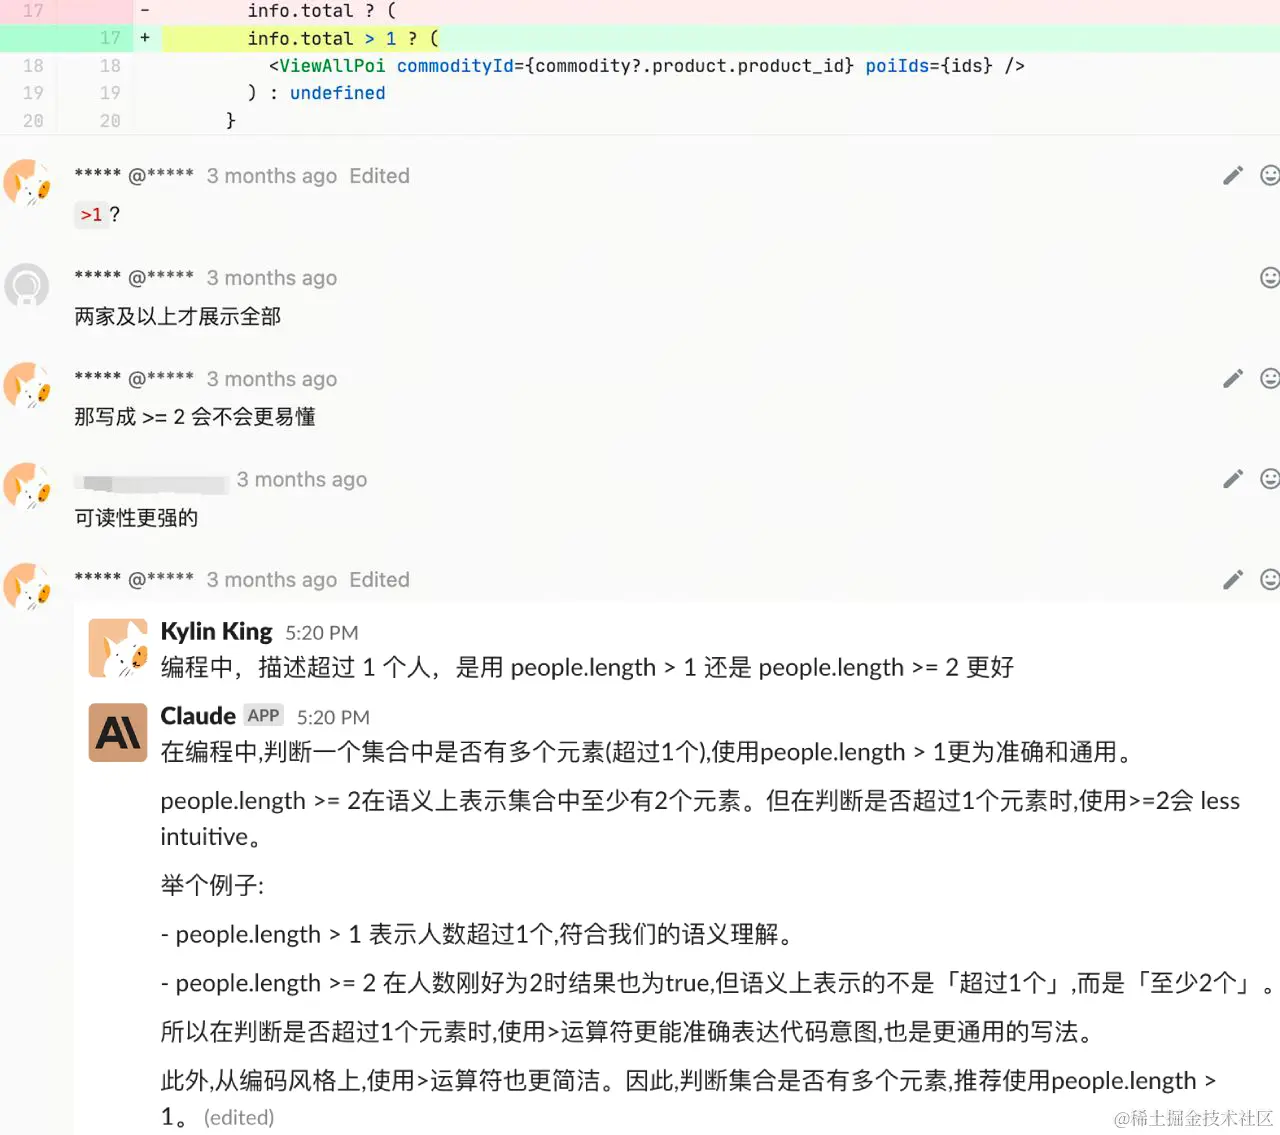The image size is (1280, 1135).
Task: Select added diff line number 17
Action: click(x=110, y=38)
